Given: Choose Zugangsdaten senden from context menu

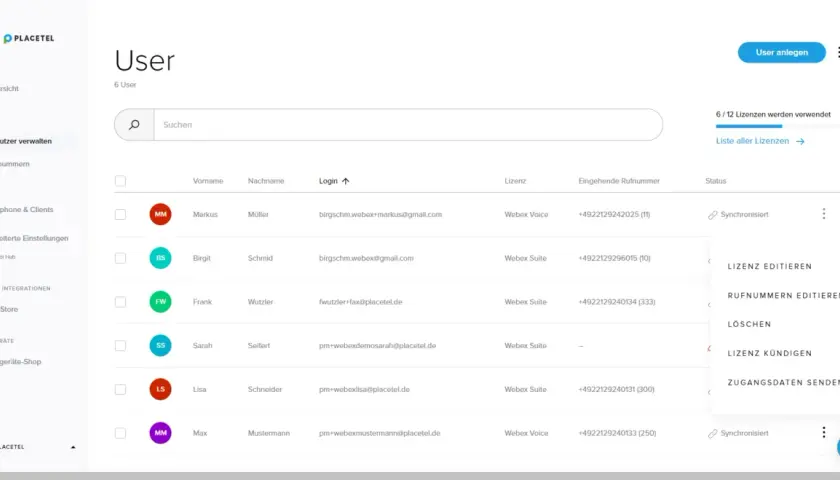Looking at the screenshot, I should tap(783, 382).
